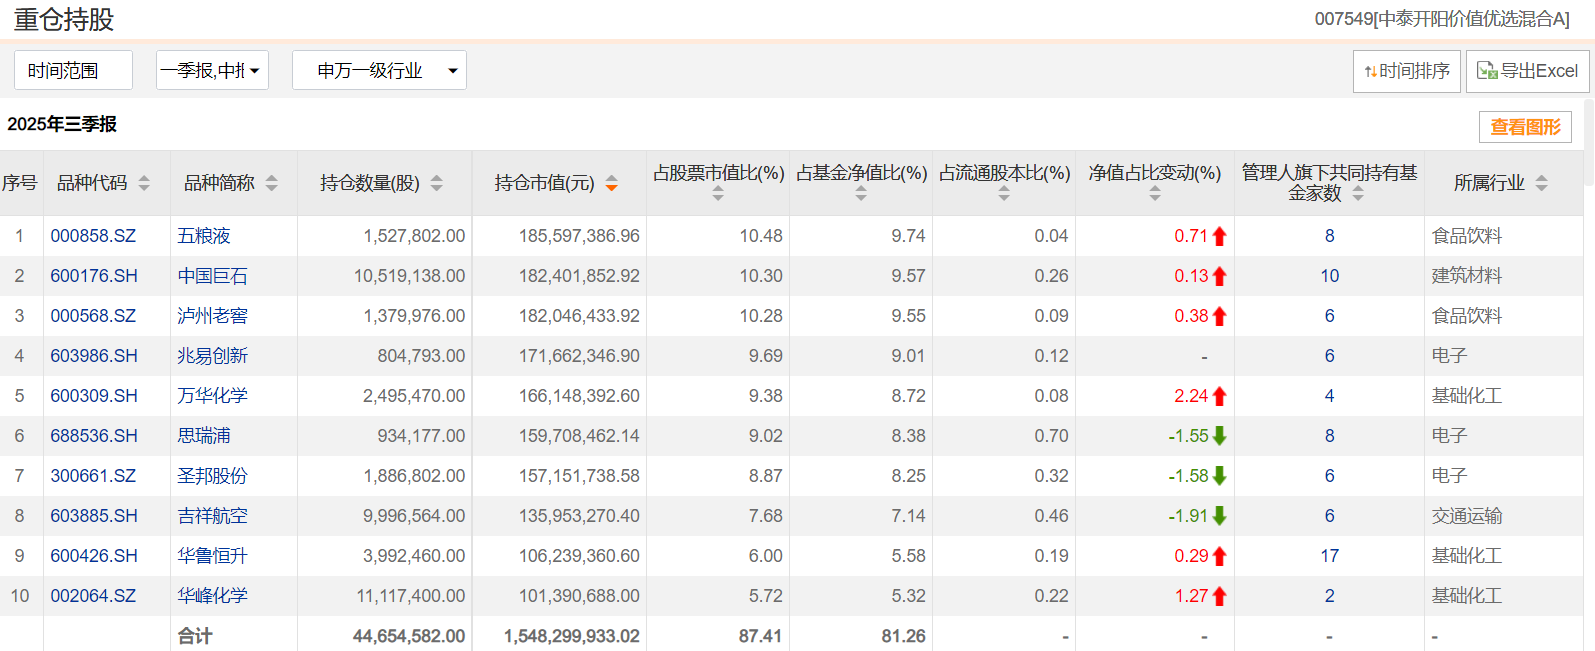
Task: Open stock code 600309.SH link
Action: (x=94, y=396)
